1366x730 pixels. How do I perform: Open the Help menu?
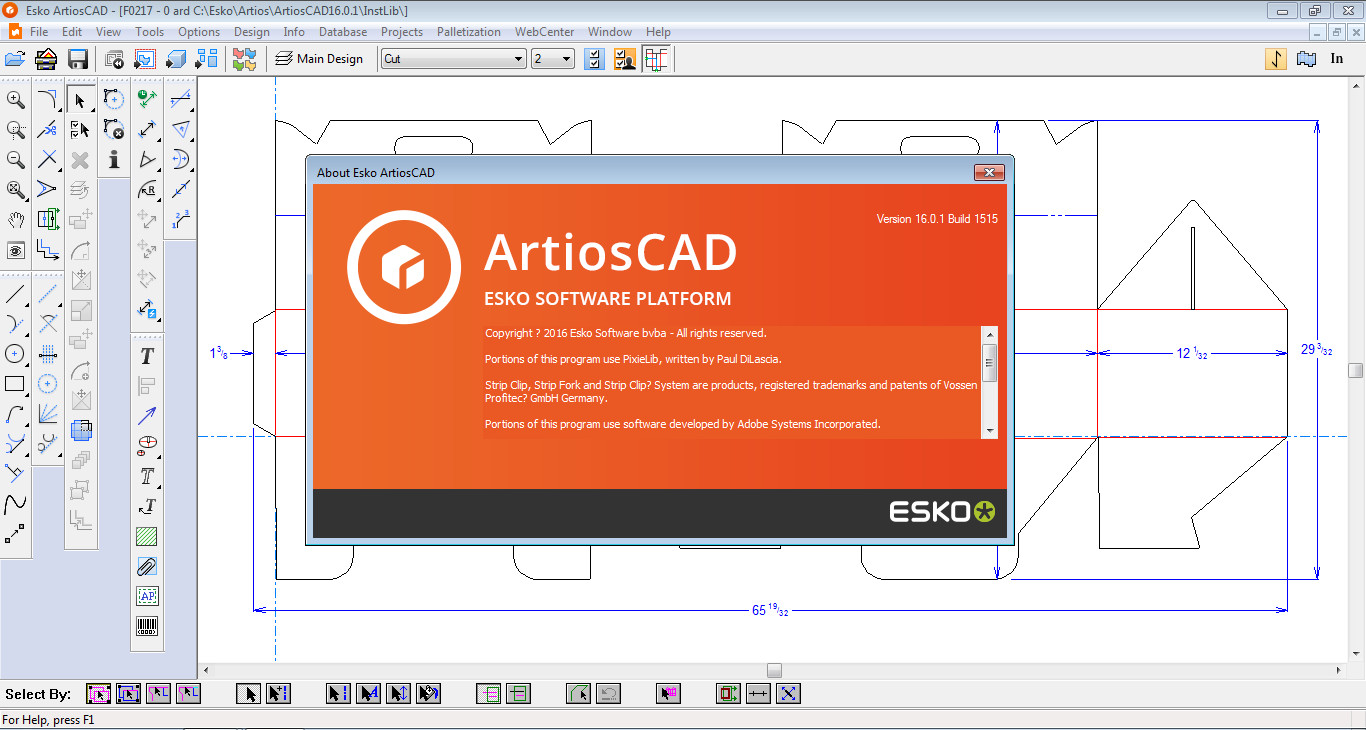click(x=658, y=32)
